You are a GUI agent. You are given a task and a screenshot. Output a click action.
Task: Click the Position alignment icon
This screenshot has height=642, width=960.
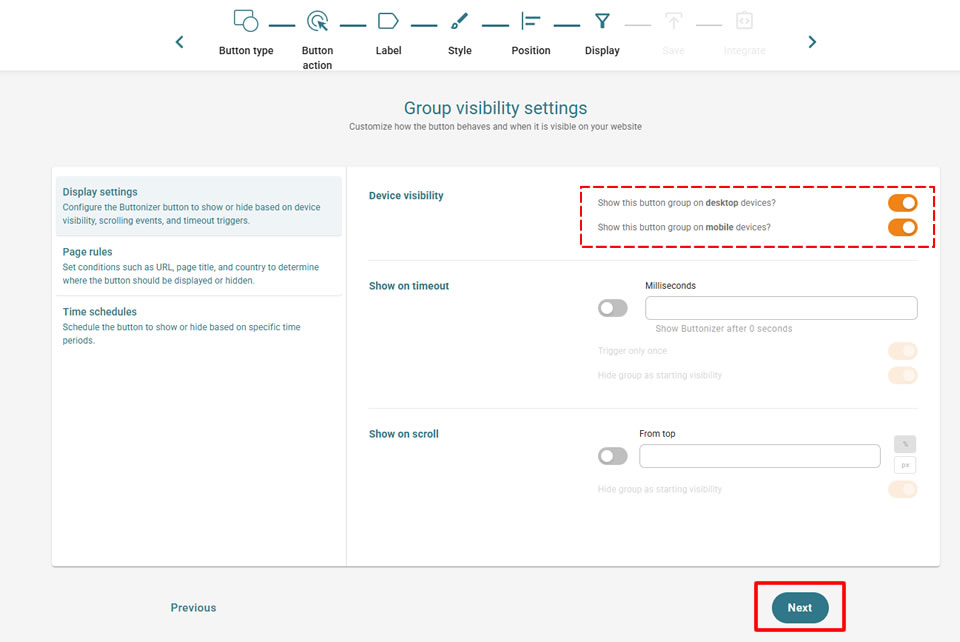[531, 21]
